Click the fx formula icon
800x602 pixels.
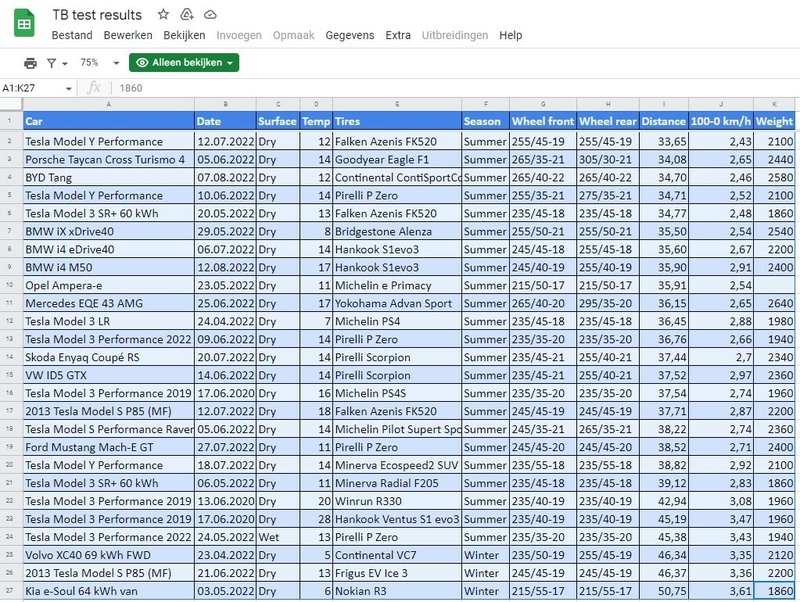coord(94,88)
